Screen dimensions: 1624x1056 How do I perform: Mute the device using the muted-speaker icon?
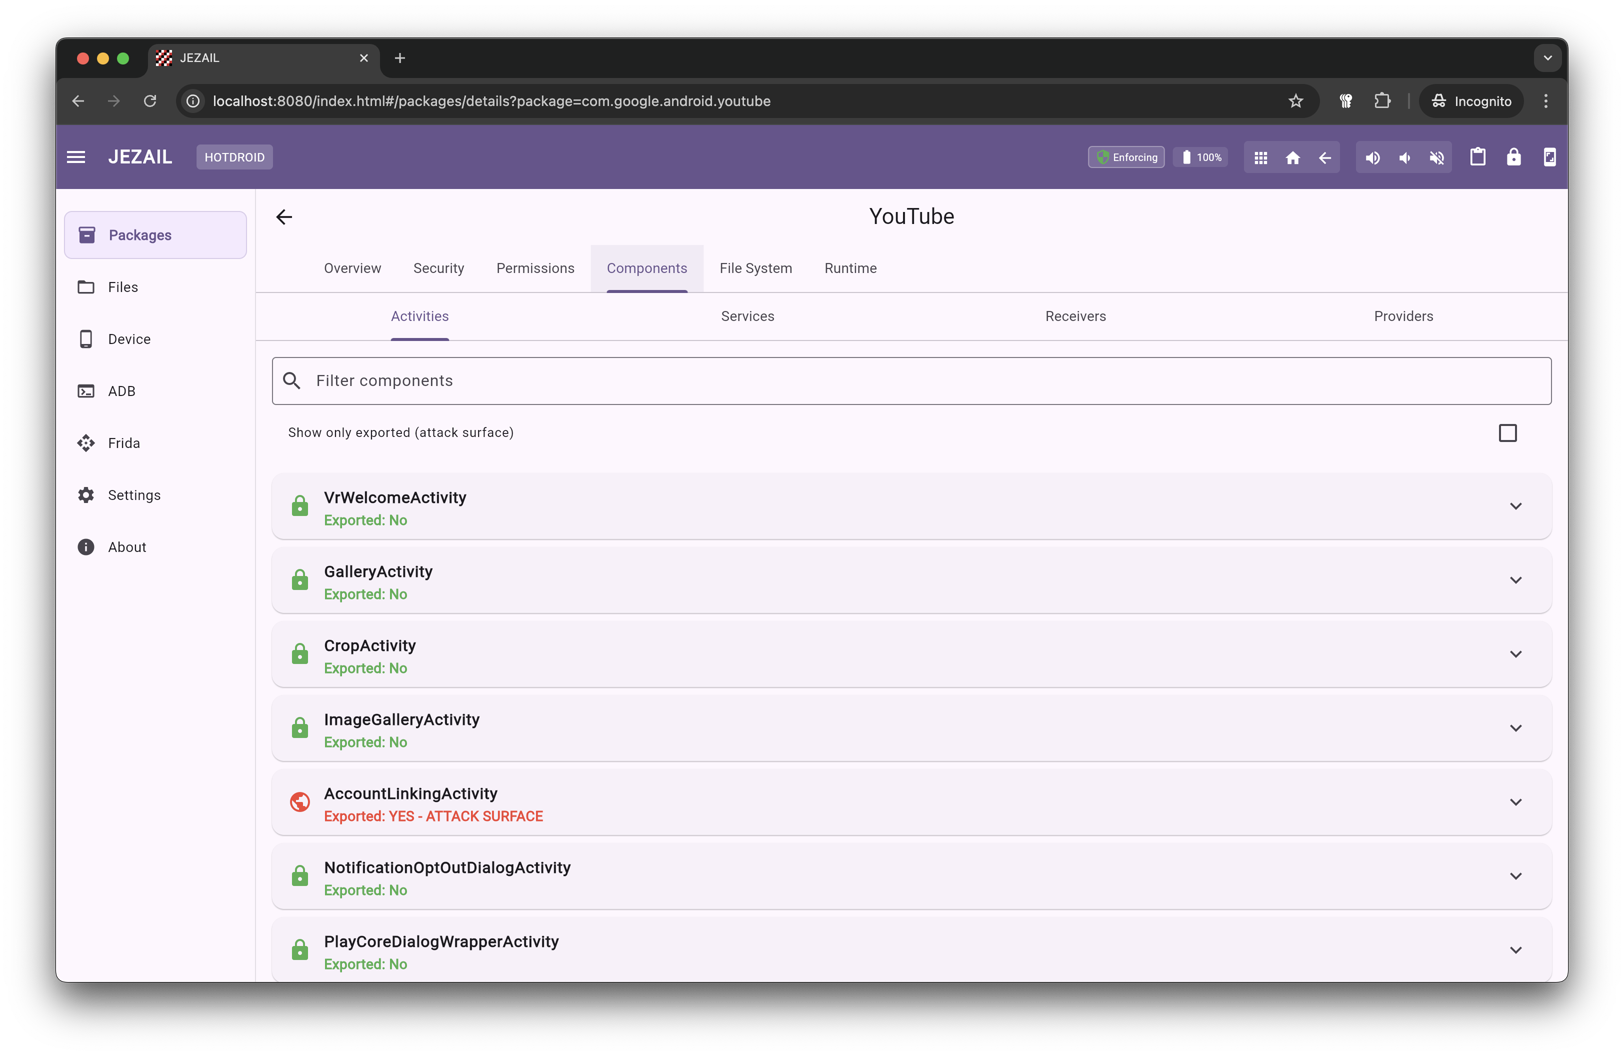pyautogui.click(x=1437, y=157)
